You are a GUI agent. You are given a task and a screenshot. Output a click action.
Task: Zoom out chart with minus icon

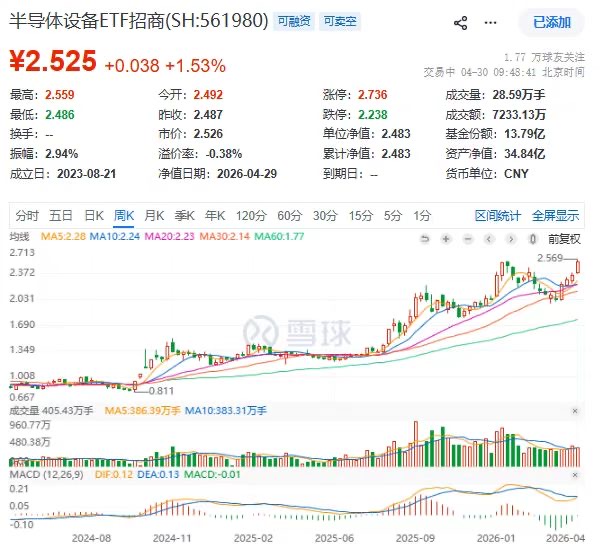(x=468, y=239)
